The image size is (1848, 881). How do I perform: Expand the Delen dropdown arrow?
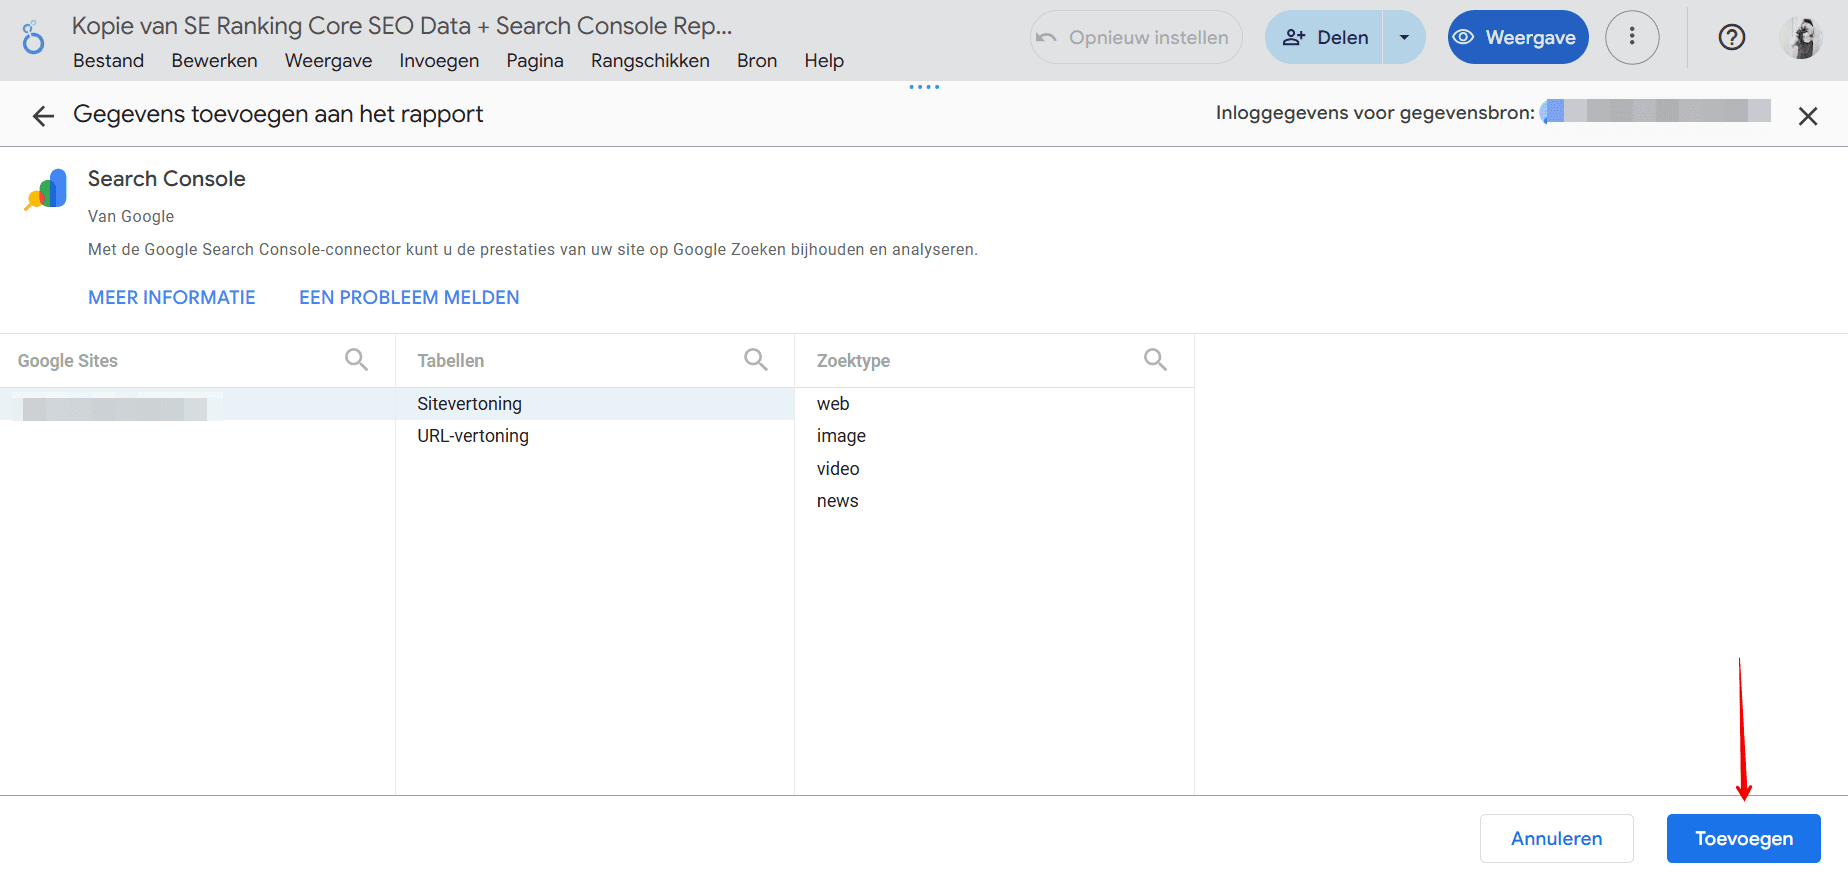pyautogui.click(x=1404, y=37)
